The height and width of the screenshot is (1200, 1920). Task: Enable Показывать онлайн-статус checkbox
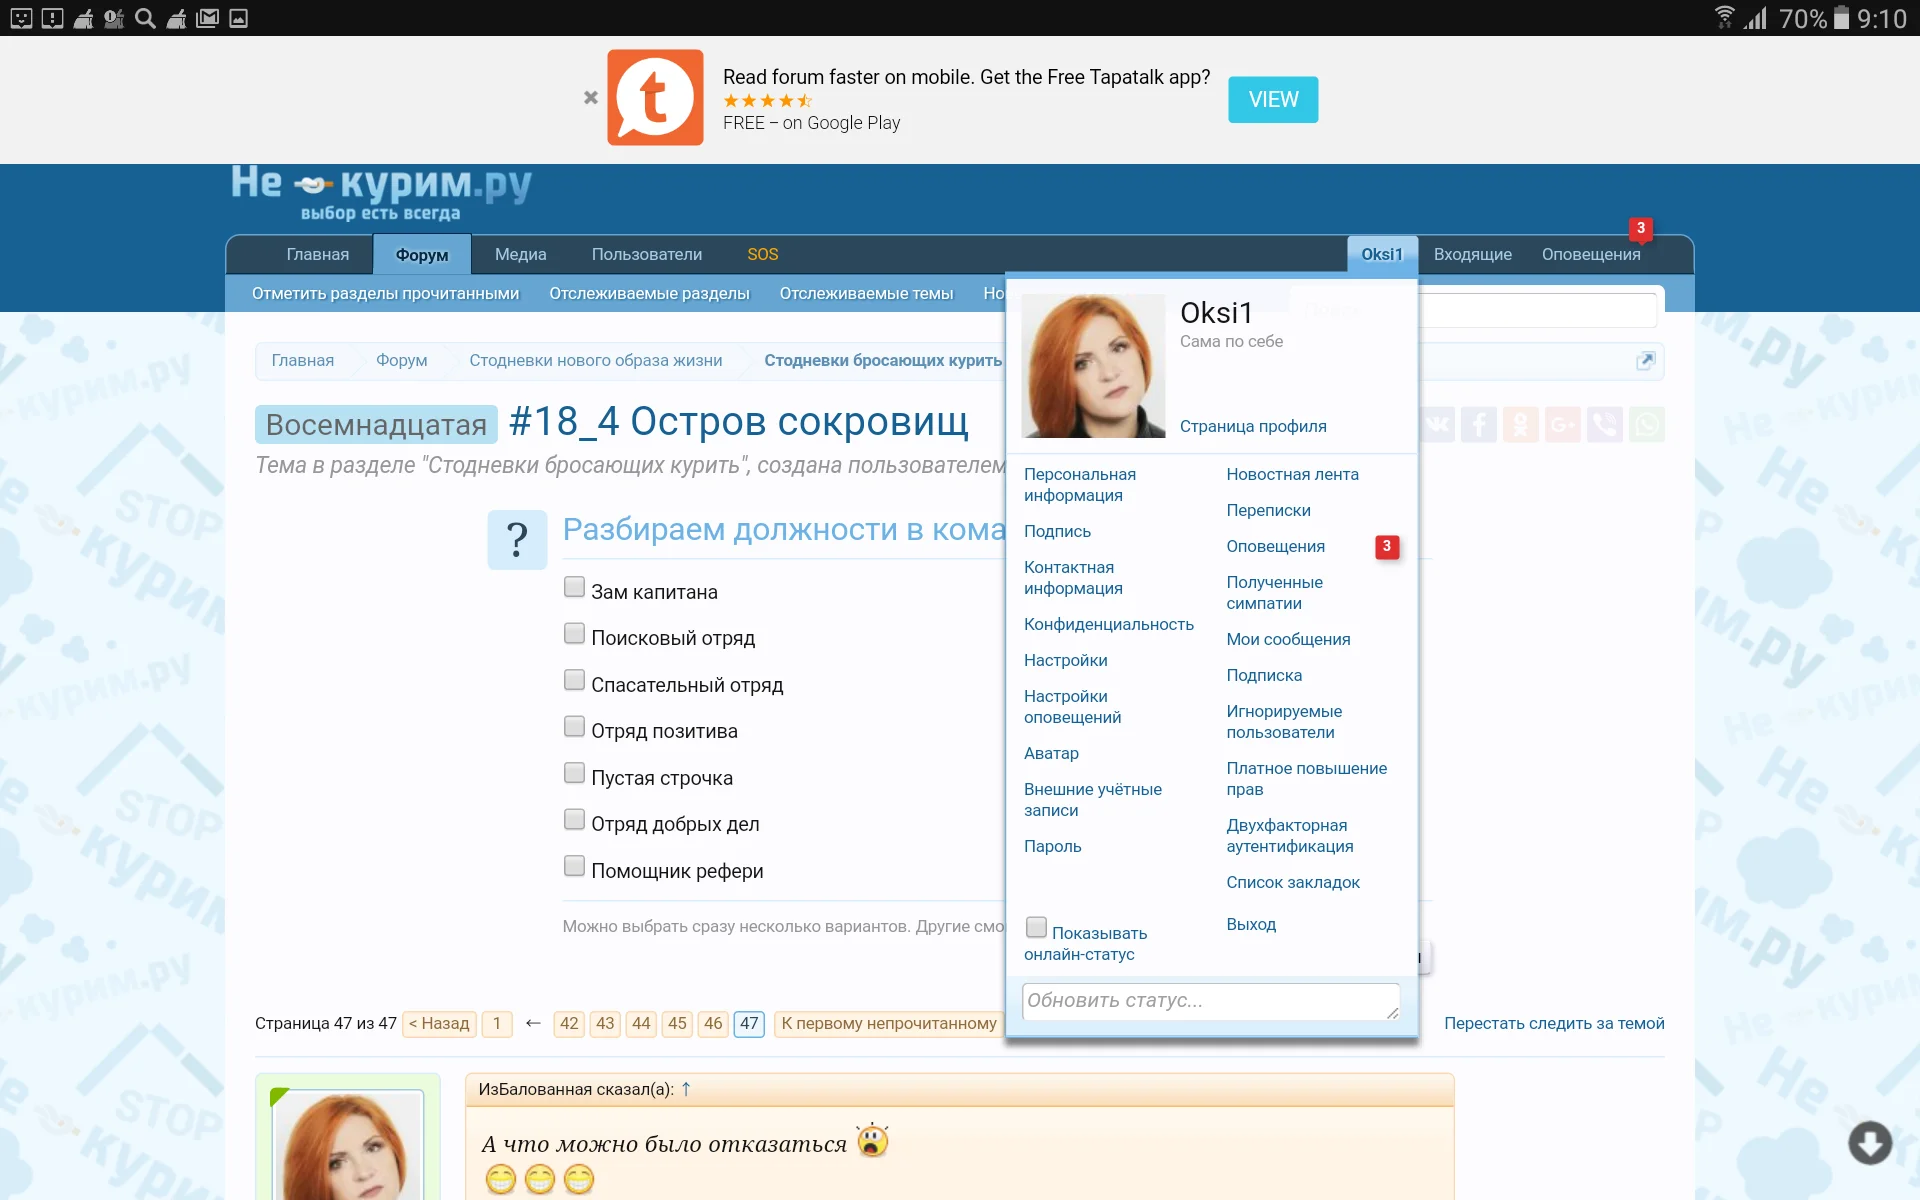[1036, 928]
